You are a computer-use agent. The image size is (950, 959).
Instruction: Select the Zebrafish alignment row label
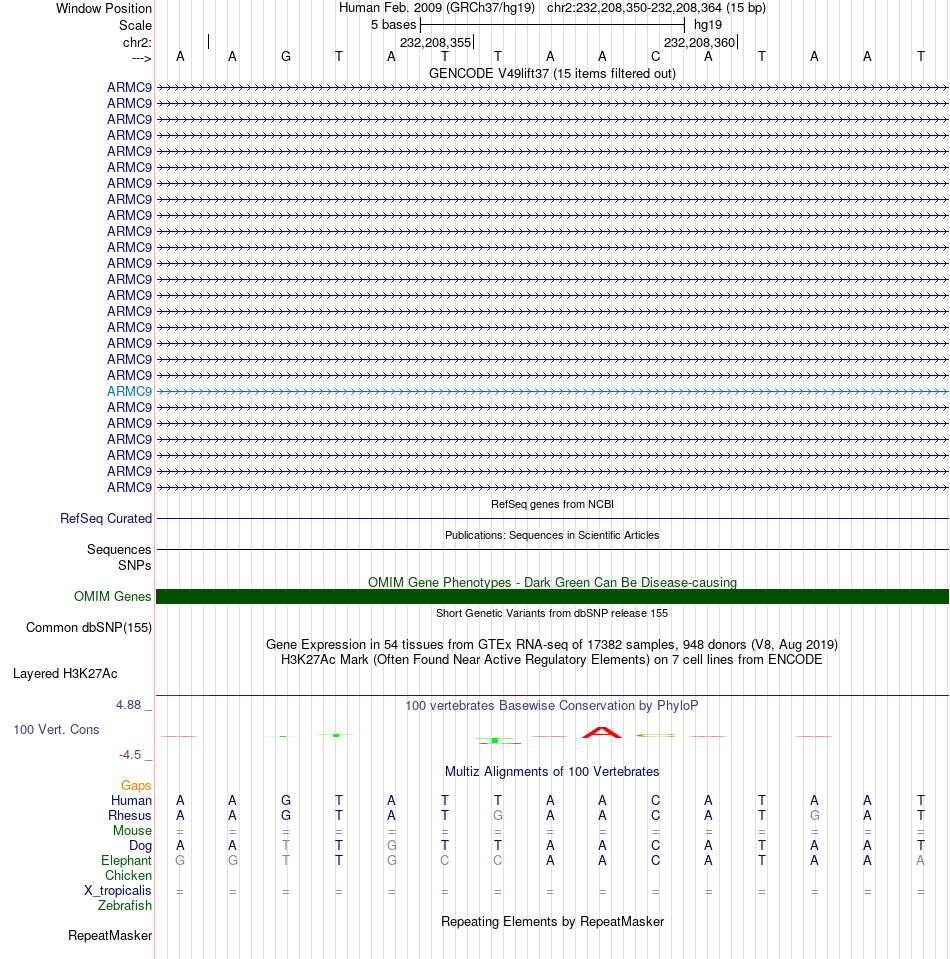point(125,906)
